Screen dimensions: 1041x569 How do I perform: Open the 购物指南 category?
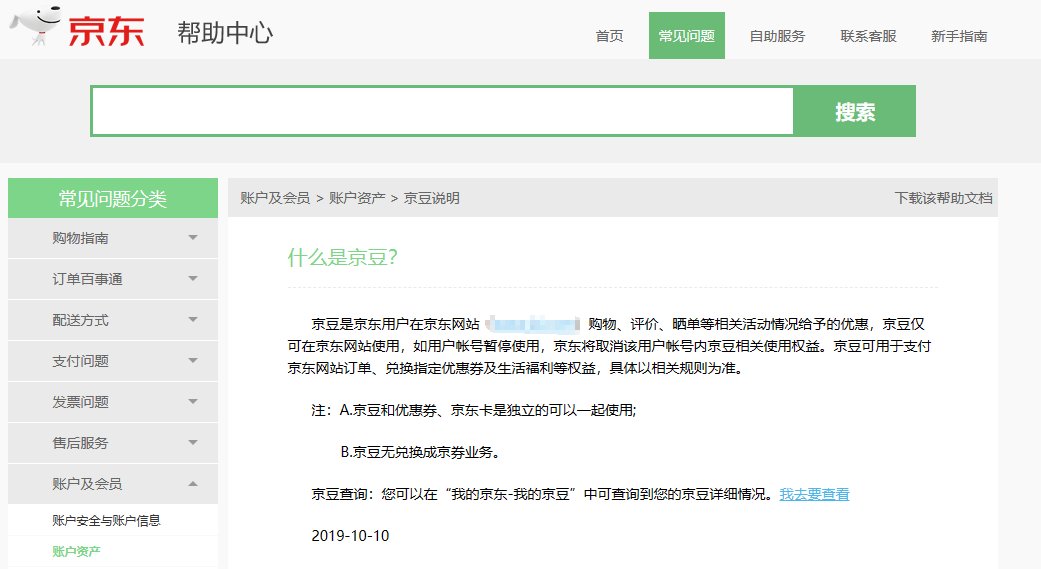tap(80, 238)
